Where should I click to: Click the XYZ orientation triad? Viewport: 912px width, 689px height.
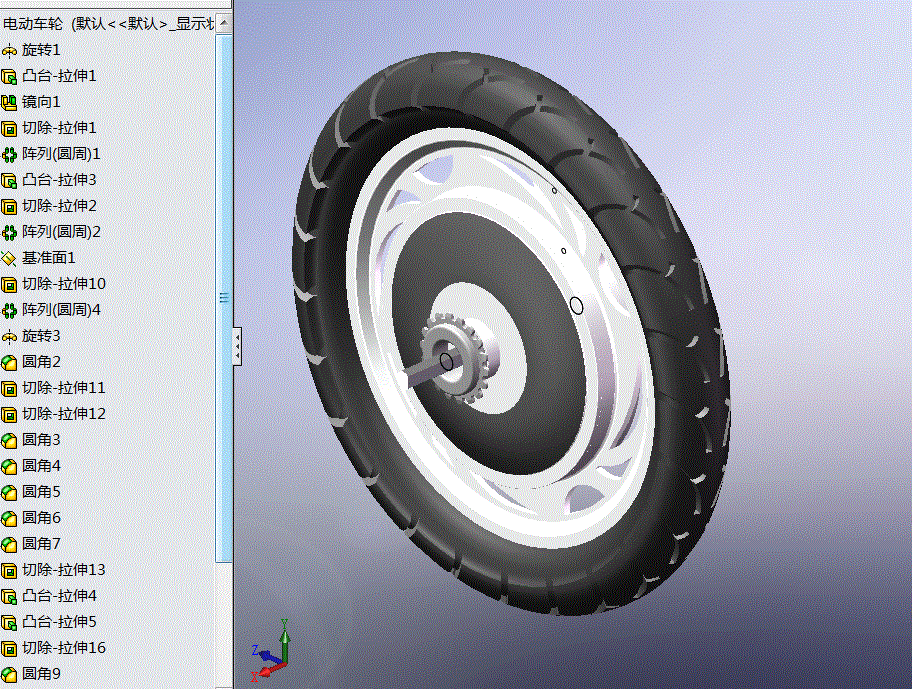[271, 651]
